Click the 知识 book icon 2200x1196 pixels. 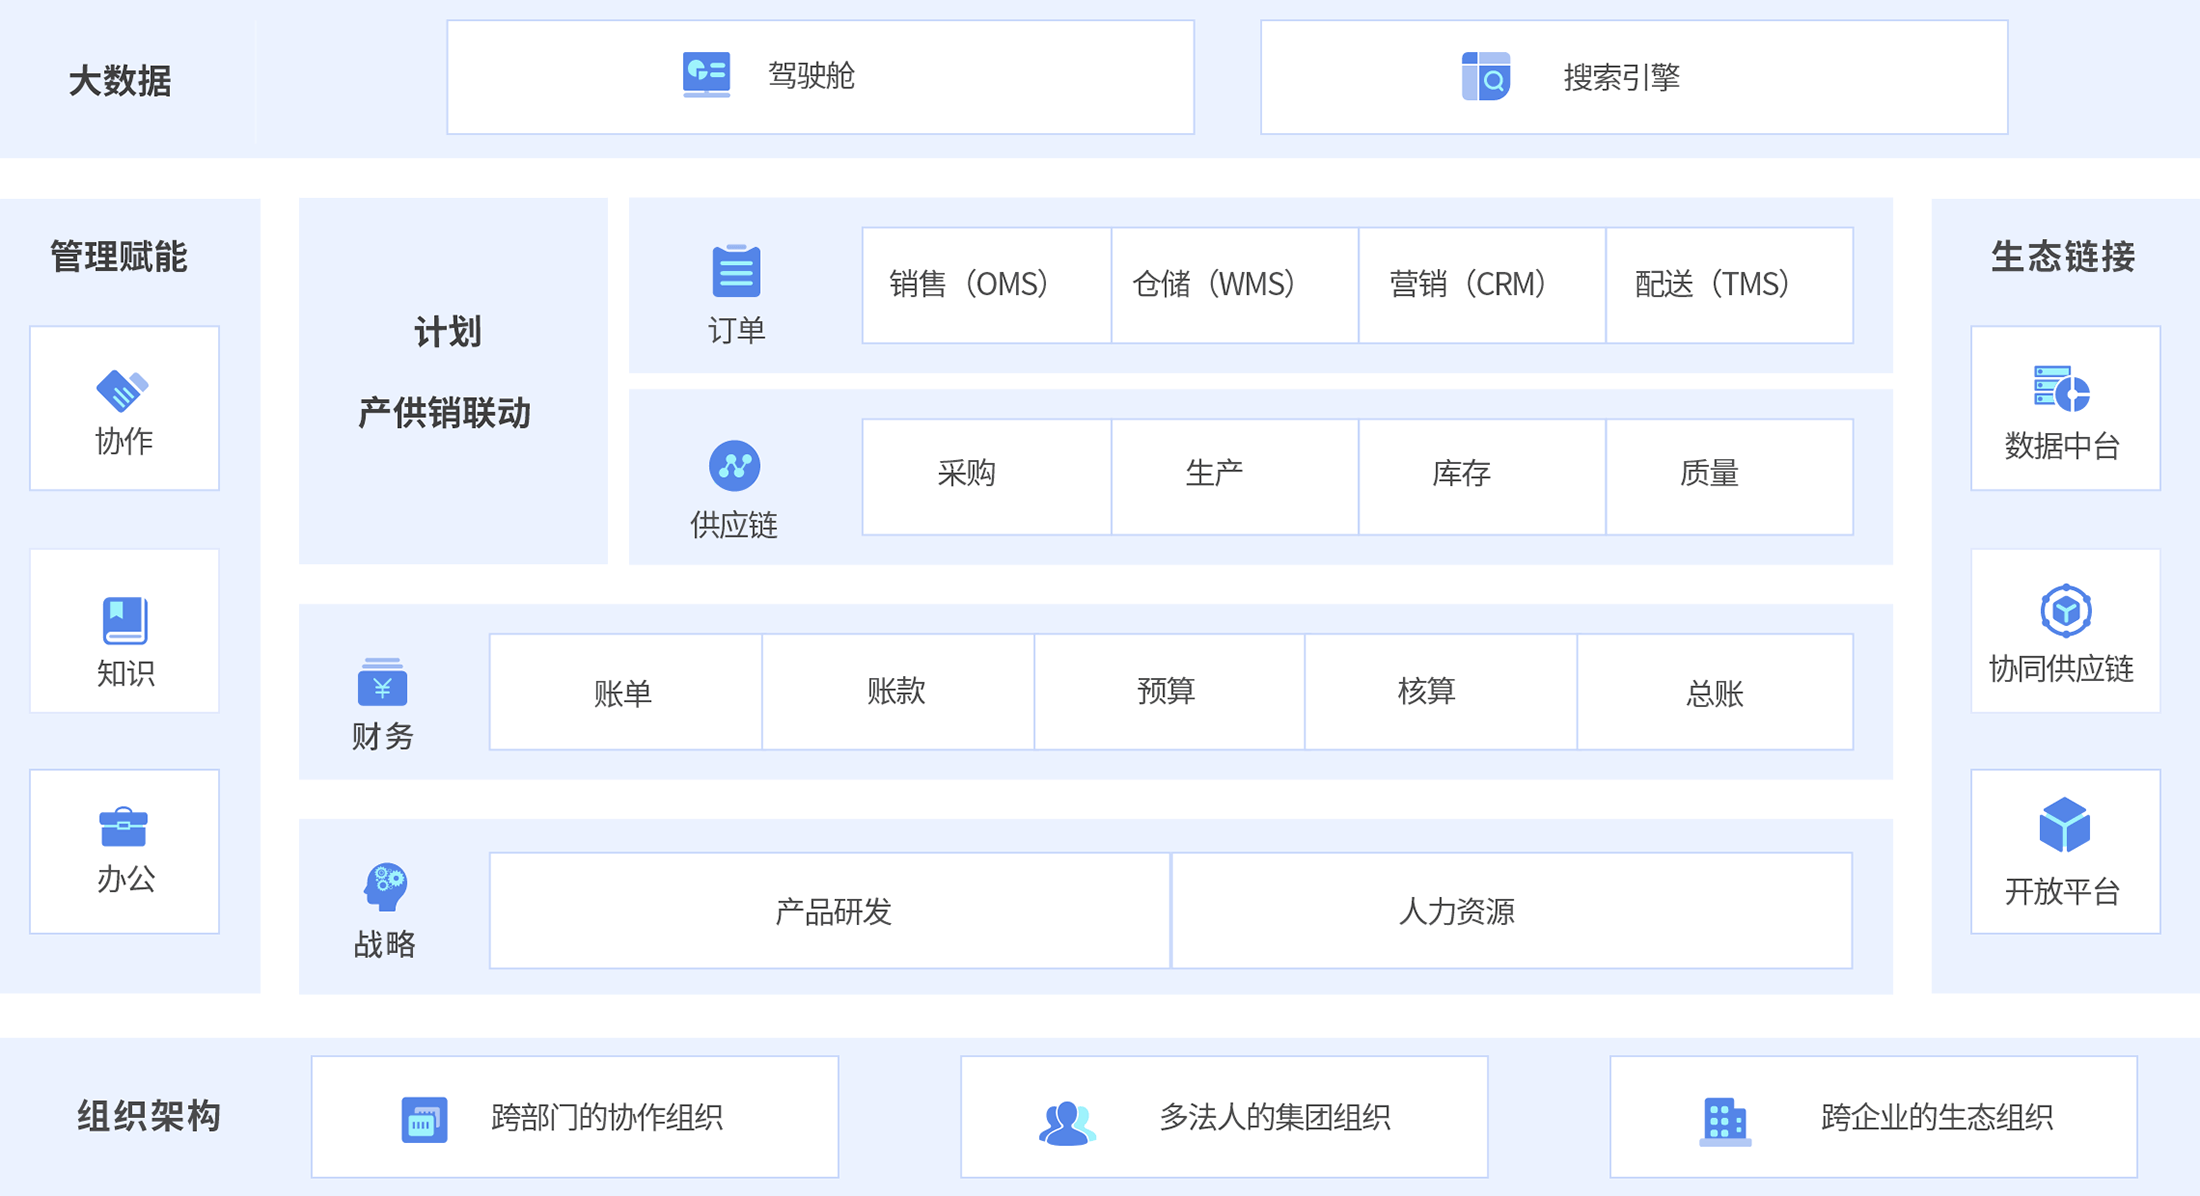click(125, 620)
